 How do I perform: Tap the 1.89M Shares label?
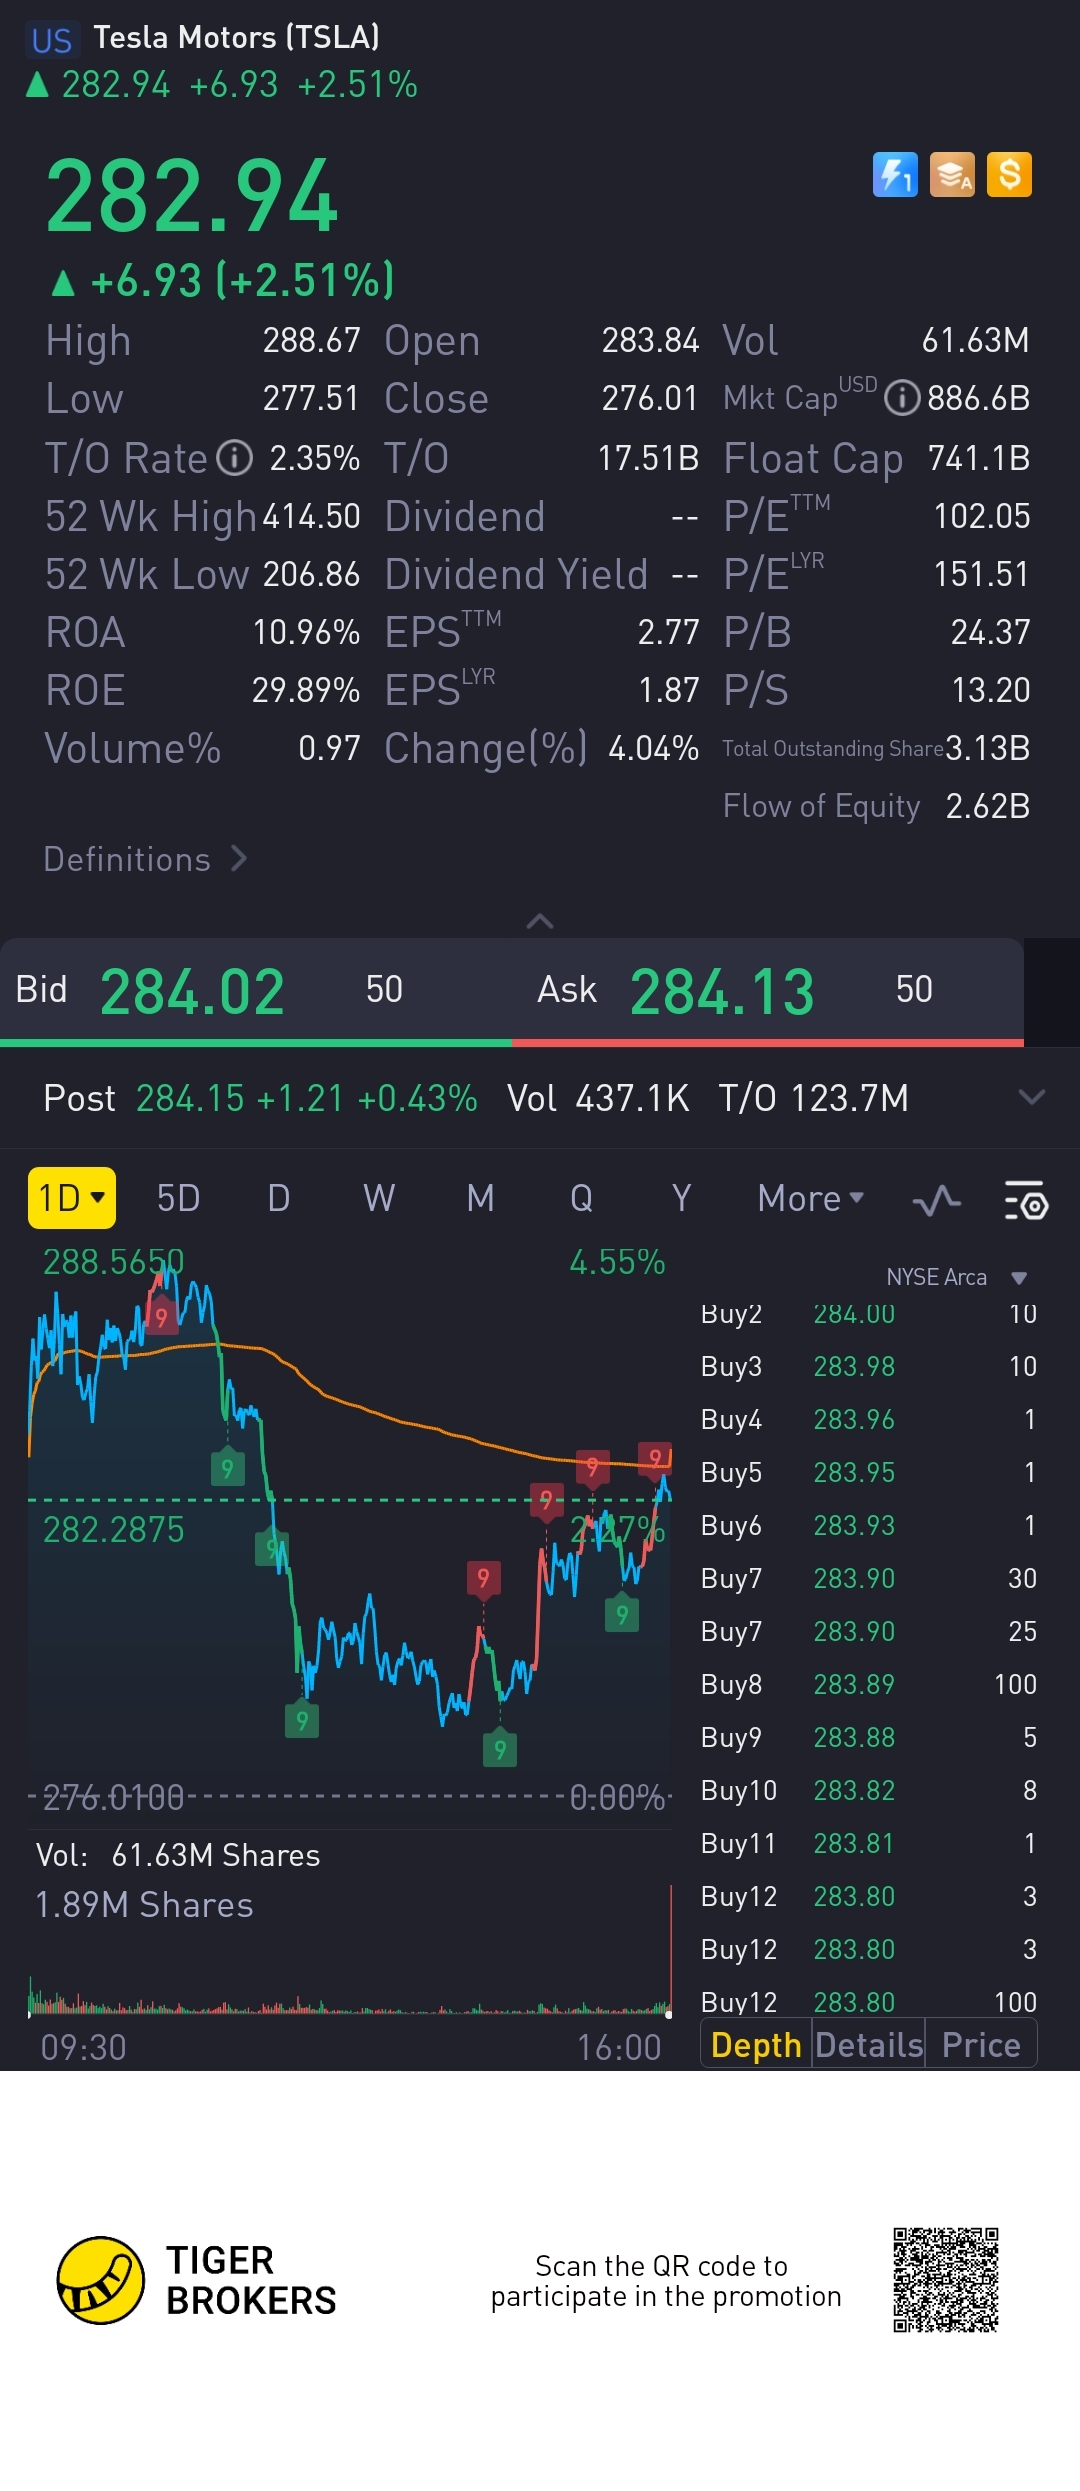(144, 1905)
